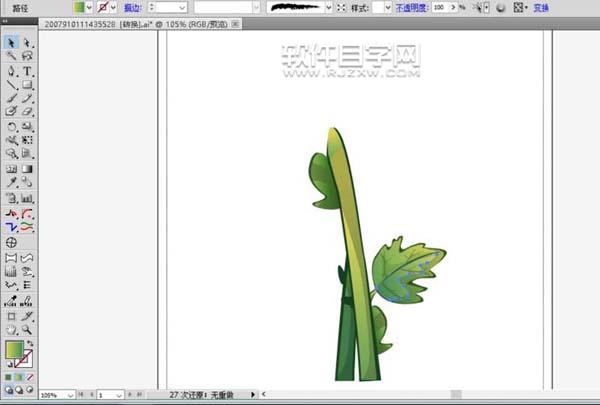
Task: Set paint mode to None
Action: coord(29,377)
